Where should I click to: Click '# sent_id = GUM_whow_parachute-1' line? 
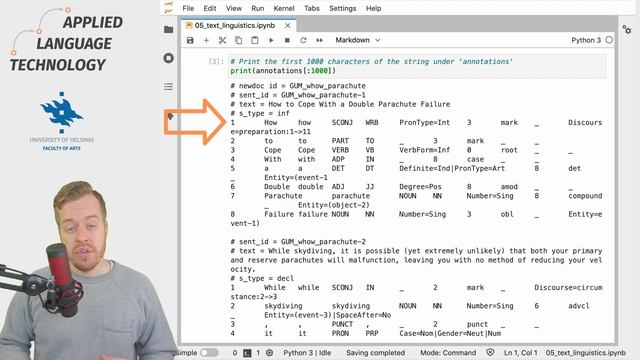pyautogui.click(x=298, y=95)
